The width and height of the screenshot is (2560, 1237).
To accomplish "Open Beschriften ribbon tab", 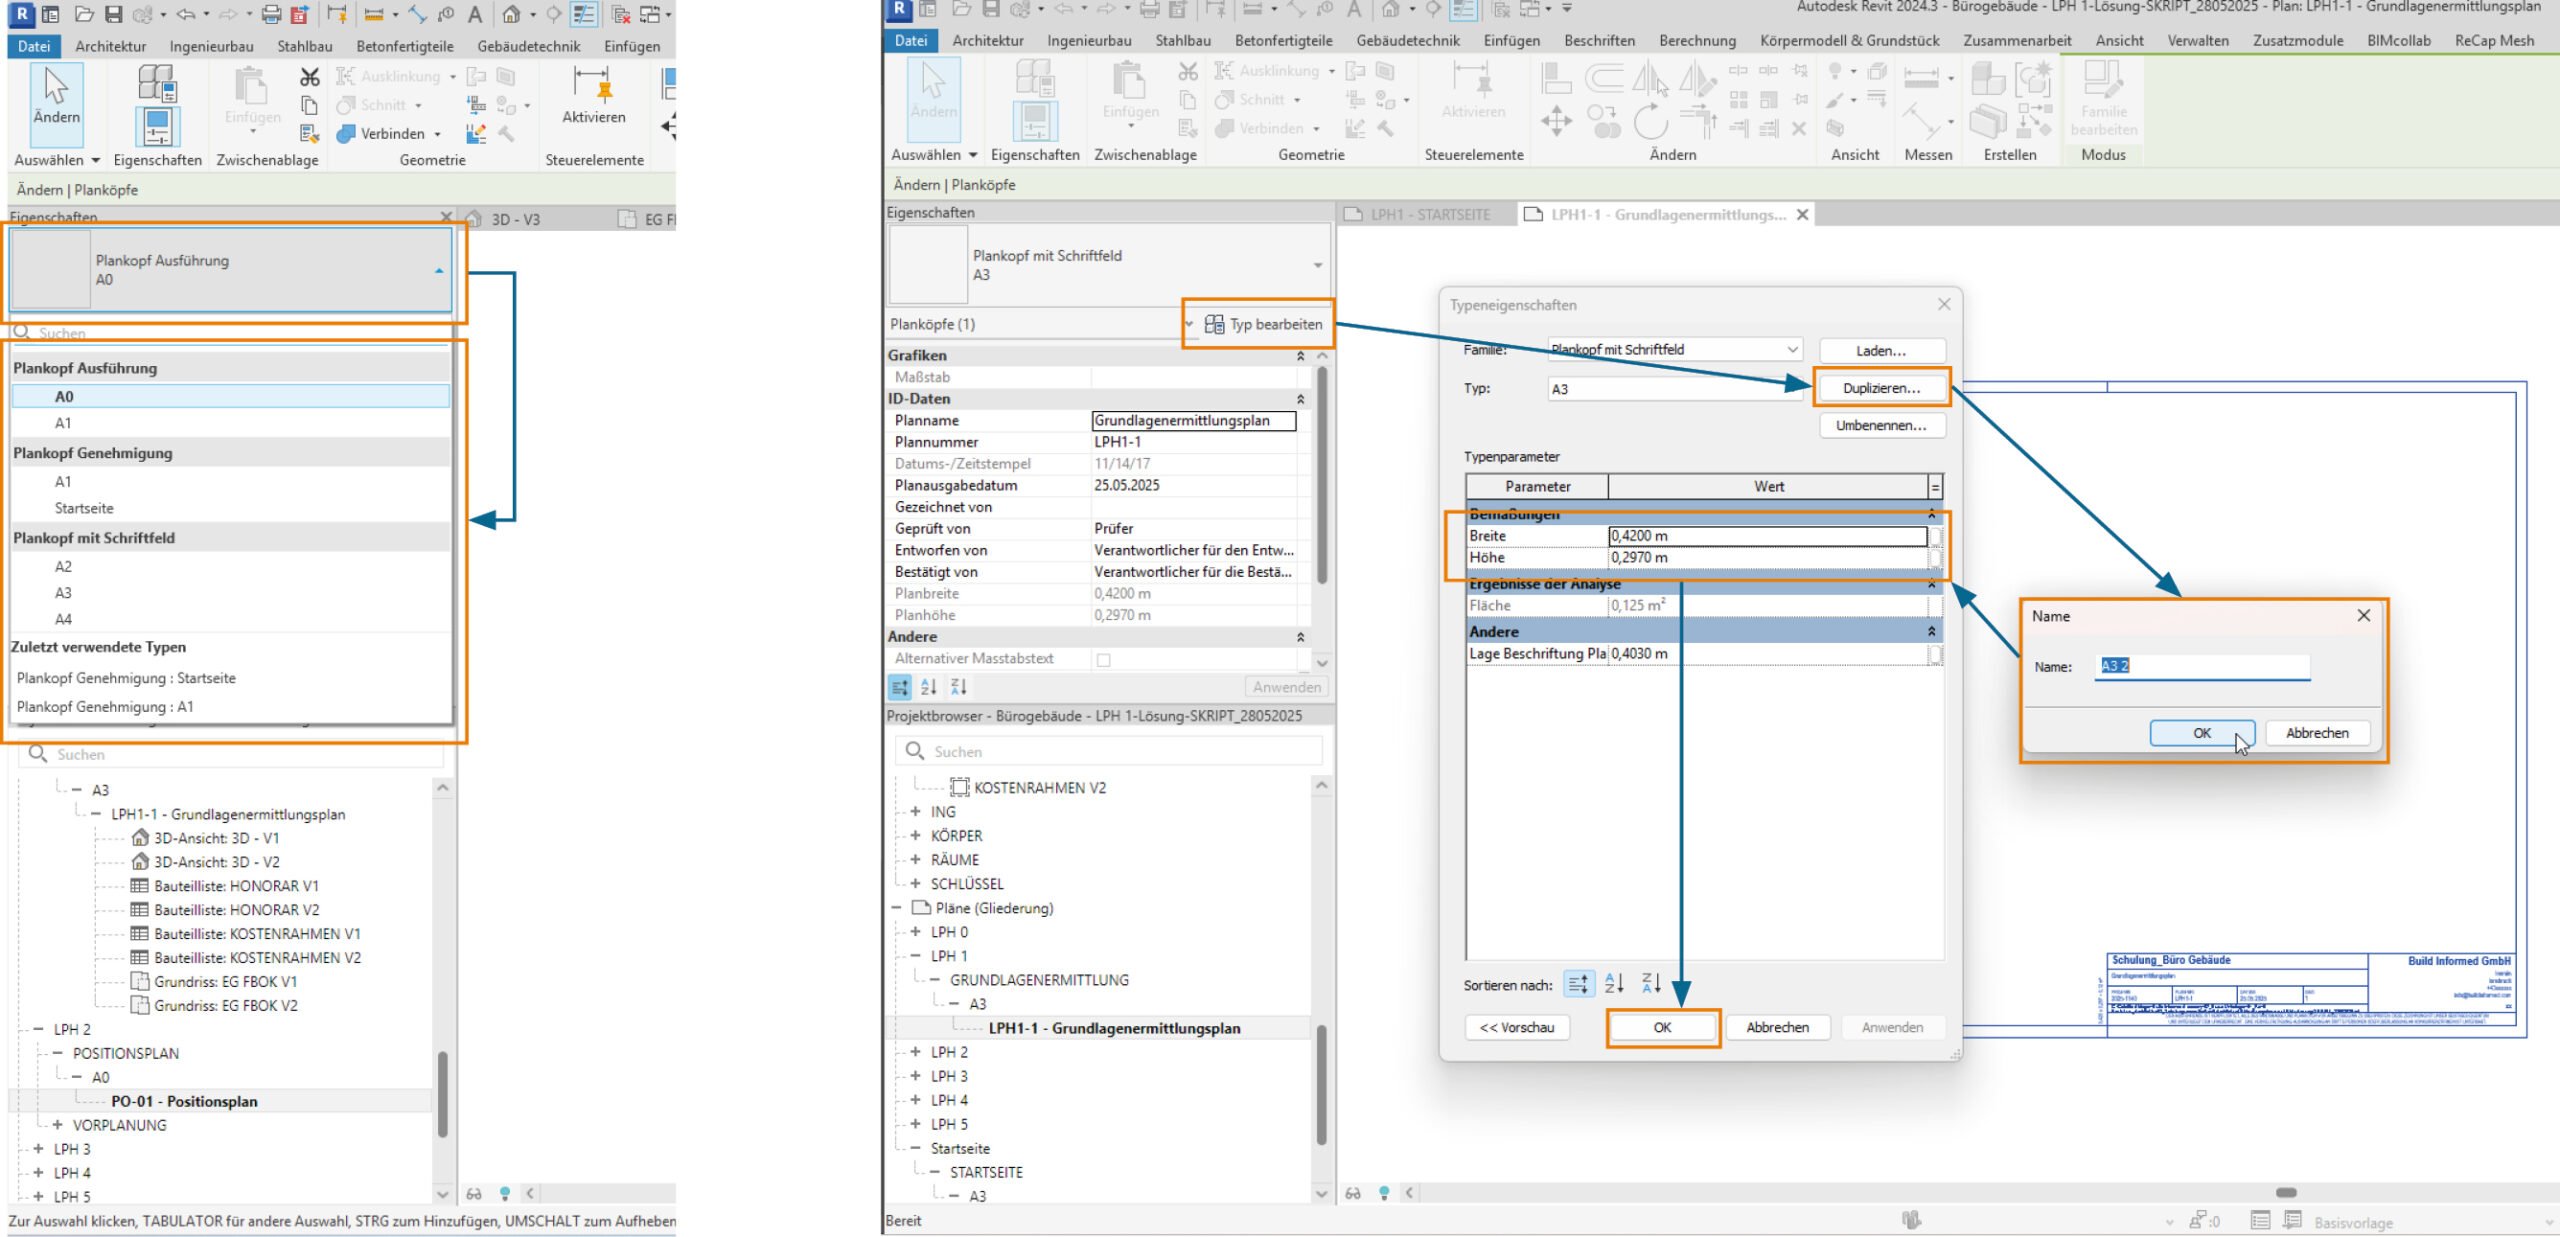I will click(x=1599, y=41).
